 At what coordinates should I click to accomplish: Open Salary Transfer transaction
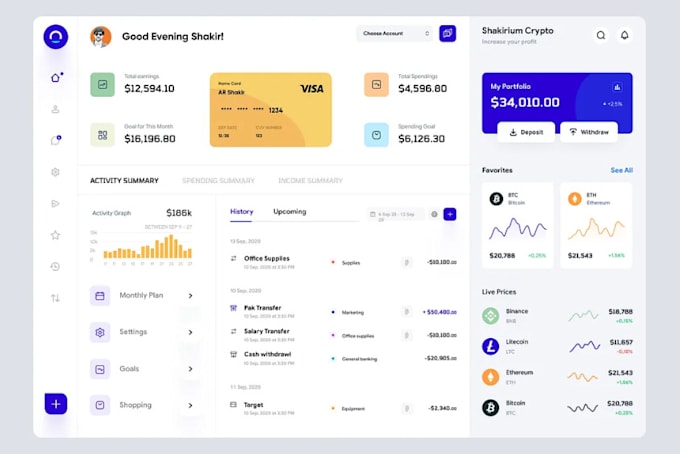pyautogui.click(x=343, y=335)
